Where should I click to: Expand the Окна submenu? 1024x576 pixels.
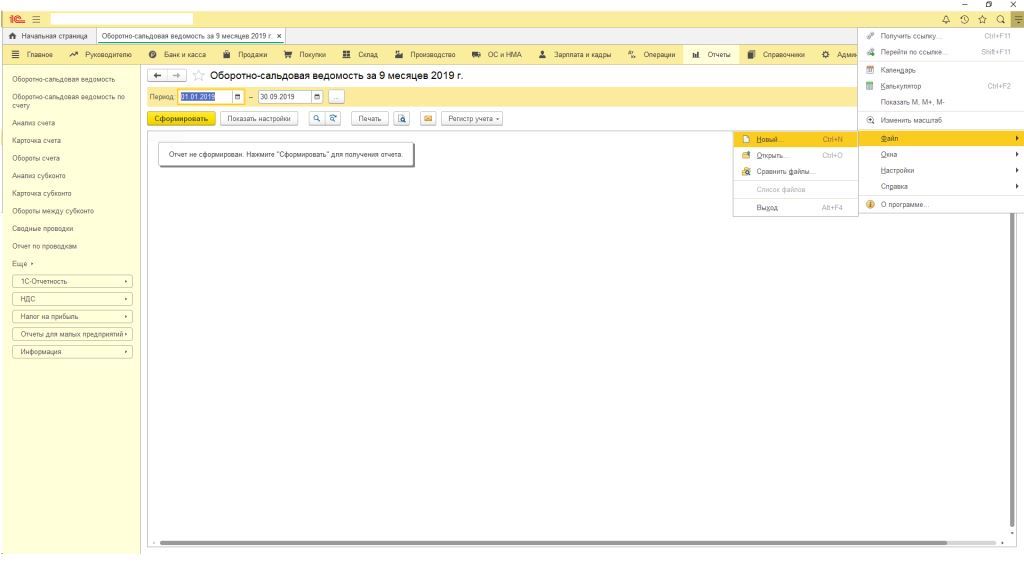(941, 155)
